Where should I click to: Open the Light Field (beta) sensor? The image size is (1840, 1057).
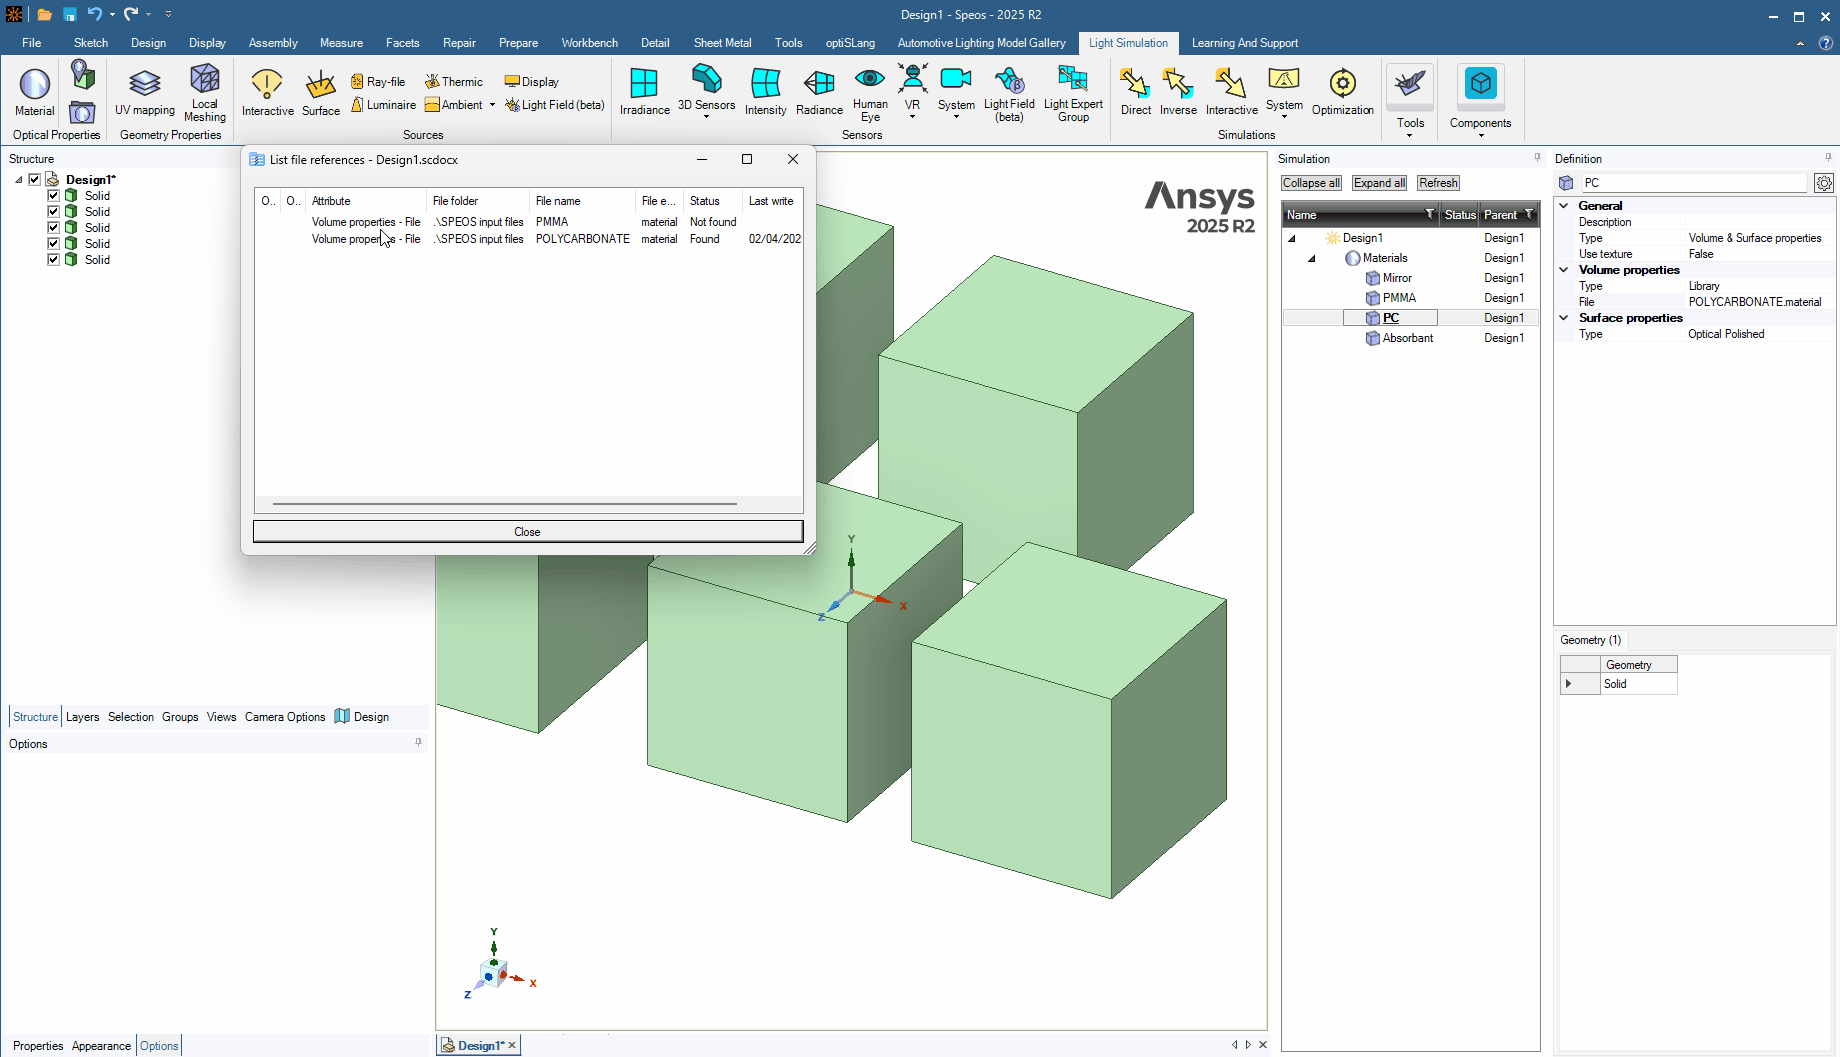(x=1009, y=94)
